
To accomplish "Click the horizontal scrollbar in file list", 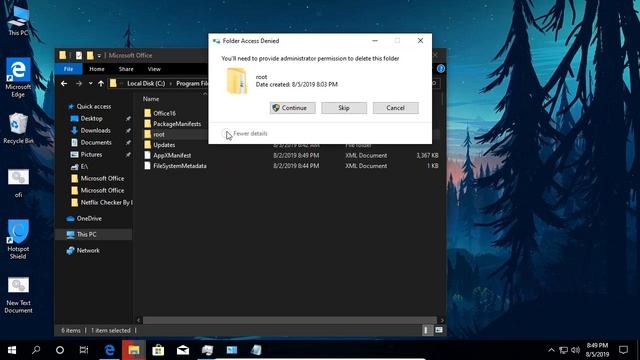I will (289, 320).
